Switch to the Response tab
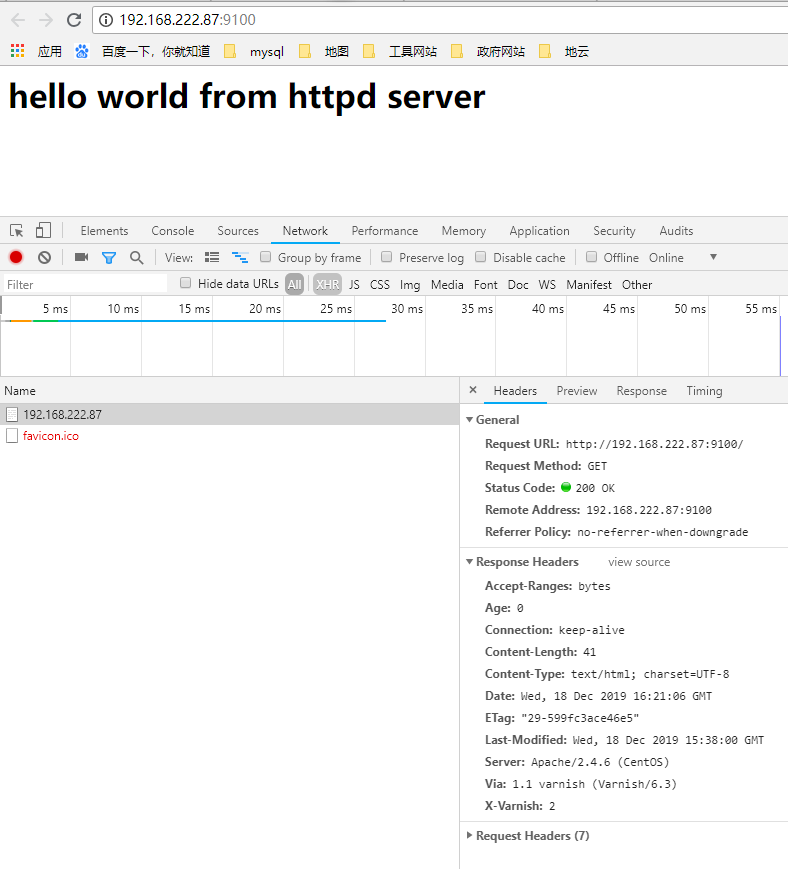The height and width of the screenshot is (869, 788). coord(642,391)
